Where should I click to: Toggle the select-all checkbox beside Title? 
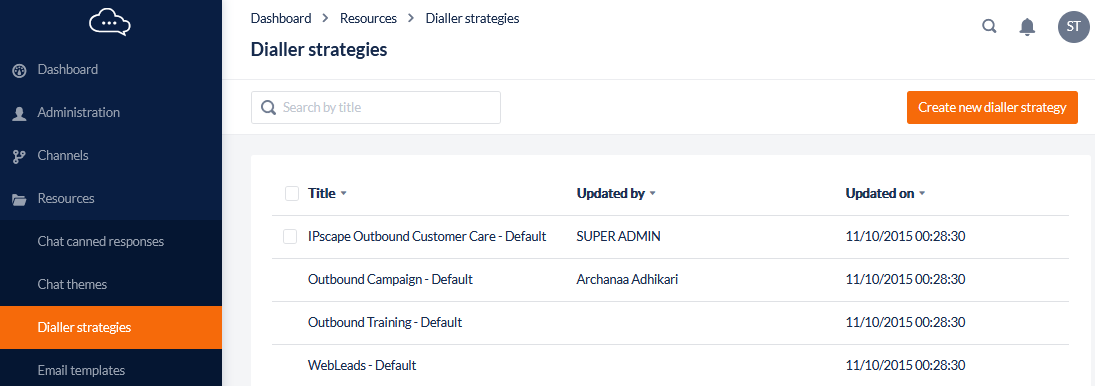(x=292, y=193)
